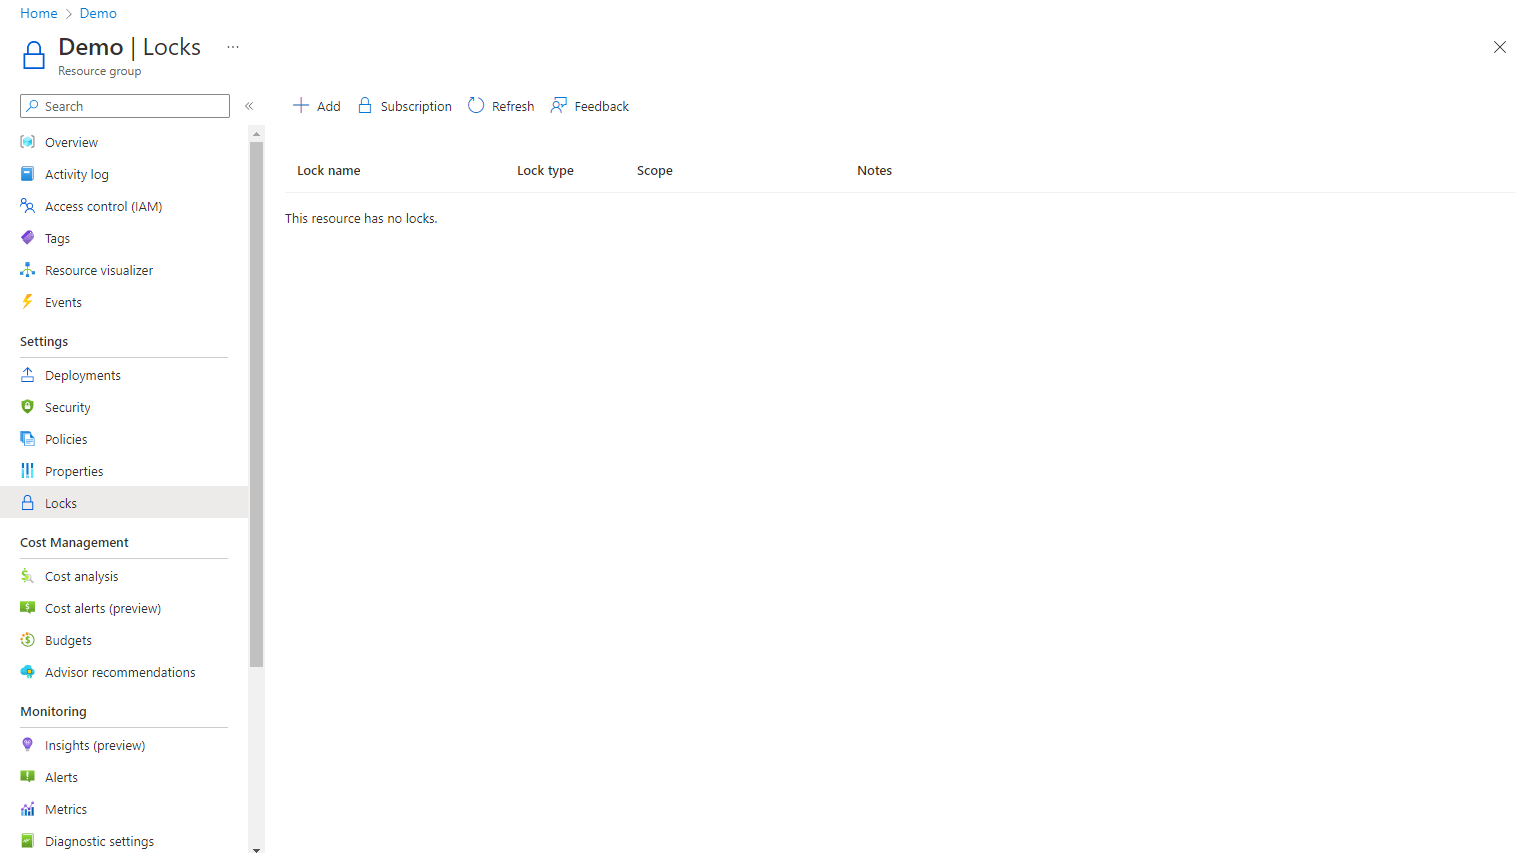Image resolution: width=1530 pixels, height=853 pixels.
Task: Add a new lock
Action: pos(316,106)
